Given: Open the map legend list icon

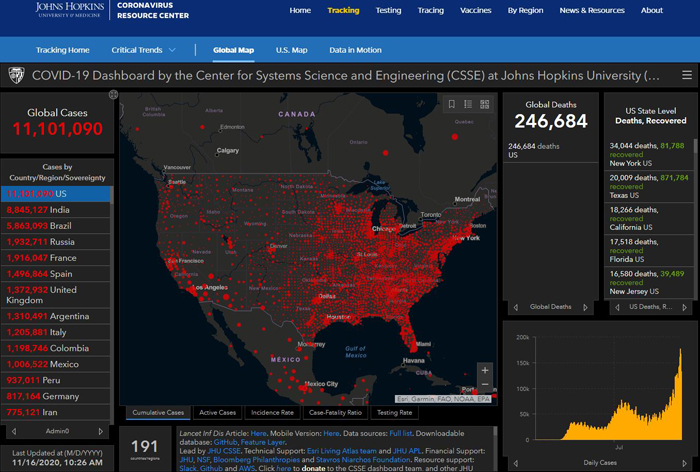Looking at the screenshot, I should click(x=468, y=104).
